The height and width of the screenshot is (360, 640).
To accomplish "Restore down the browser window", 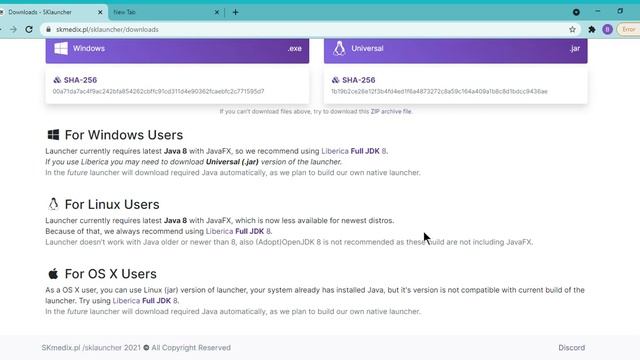I will (620, 11).
